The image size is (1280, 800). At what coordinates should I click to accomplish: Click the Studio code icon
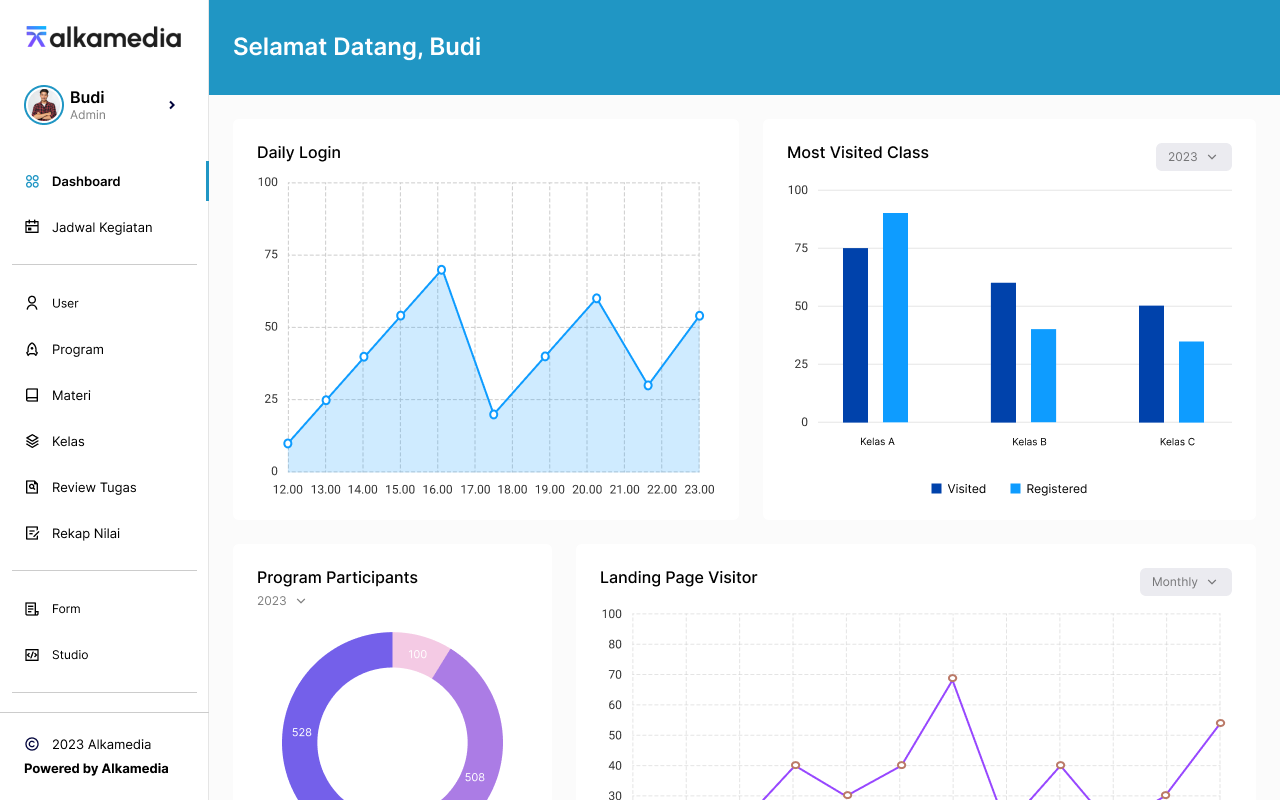pyautogui.click(x=32, y=654)
